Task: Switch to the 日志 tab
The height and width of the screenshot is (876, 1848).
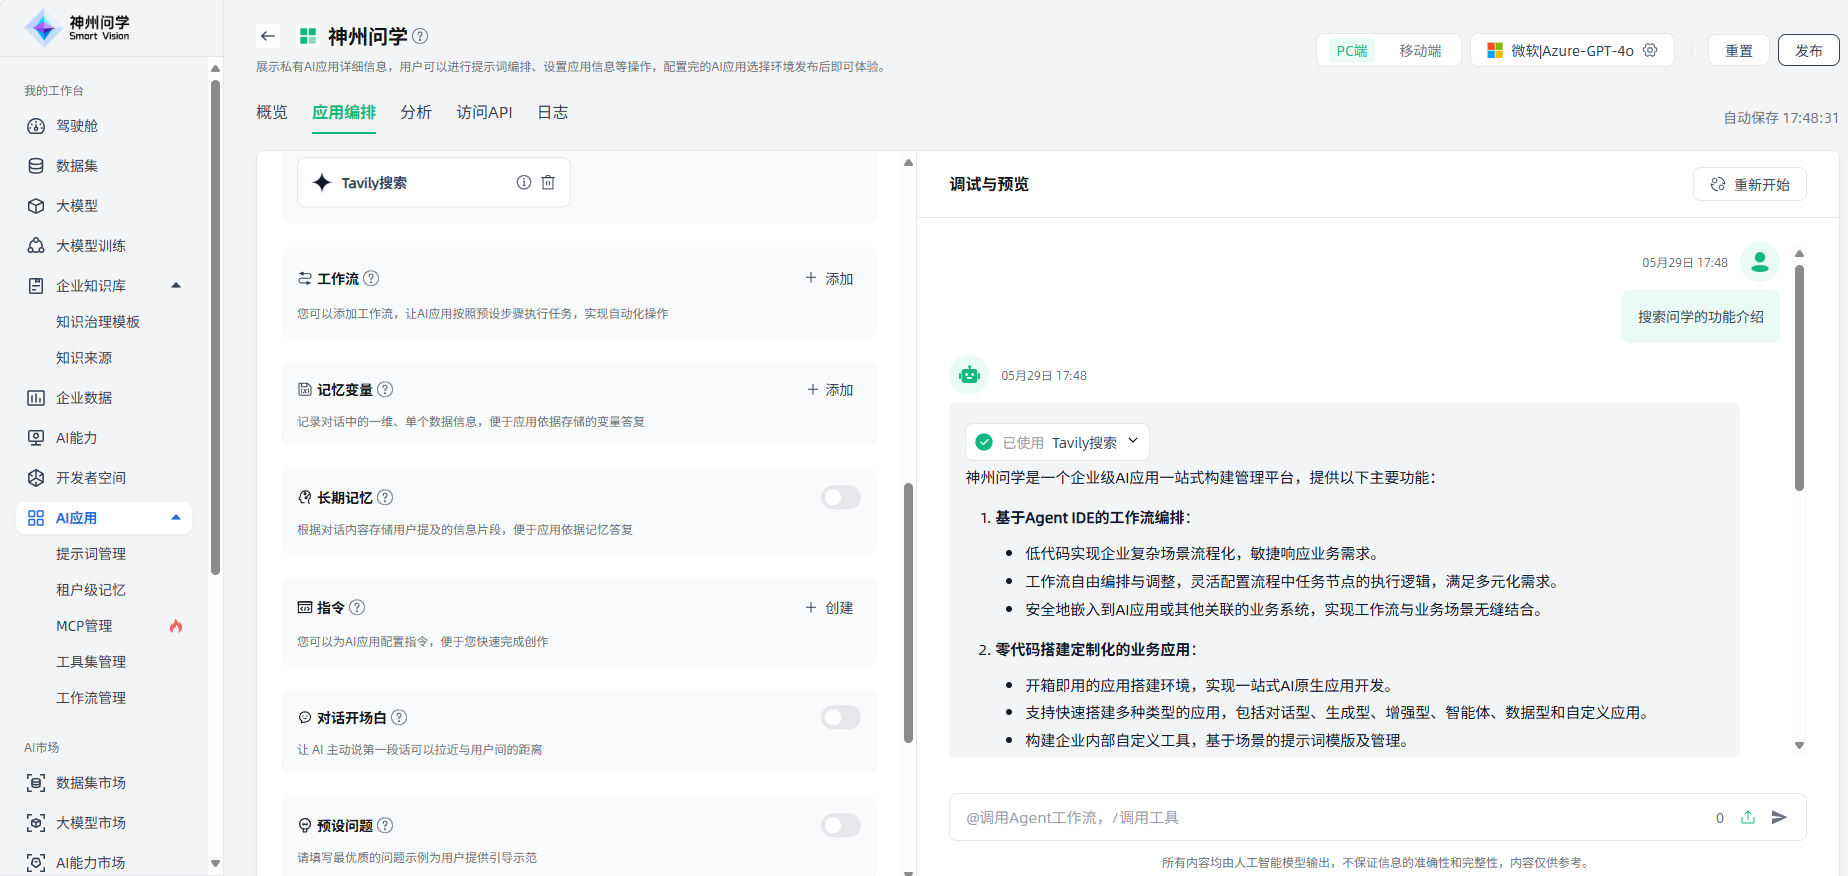Action: [553, 112]
